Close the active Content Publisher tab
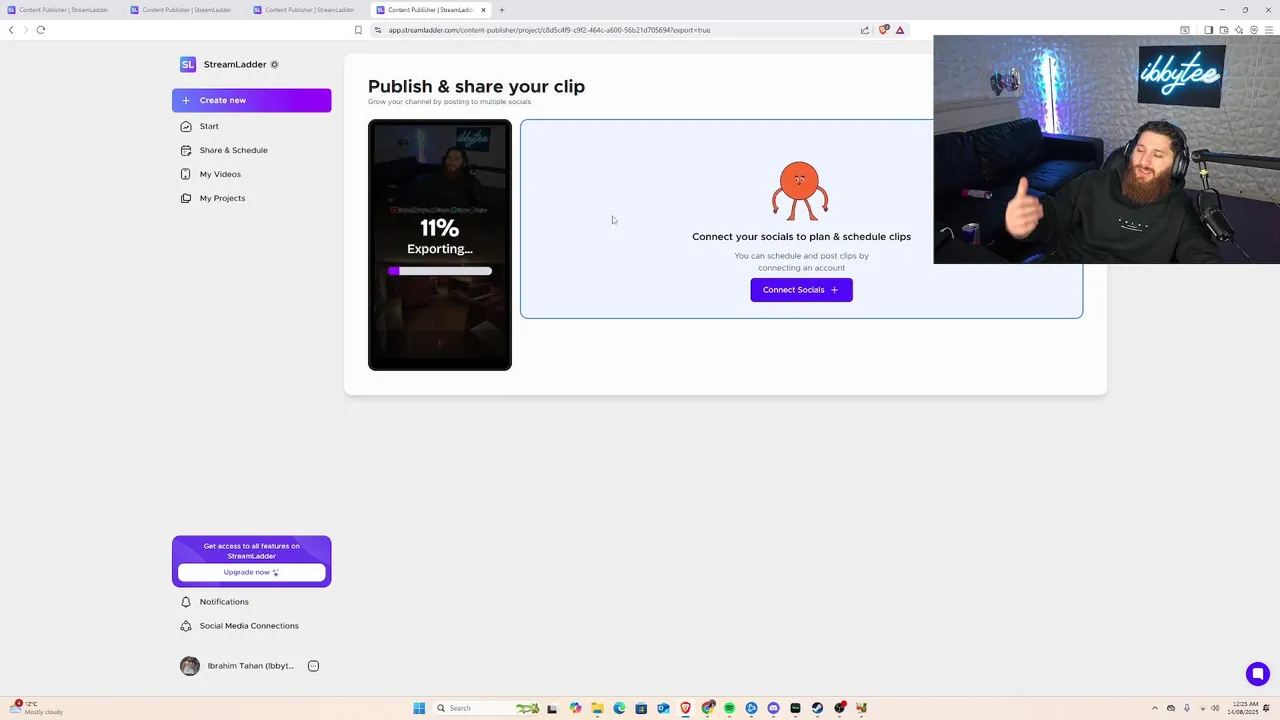This screenshot has height=720, width=1280. click(x=483, y=10)
